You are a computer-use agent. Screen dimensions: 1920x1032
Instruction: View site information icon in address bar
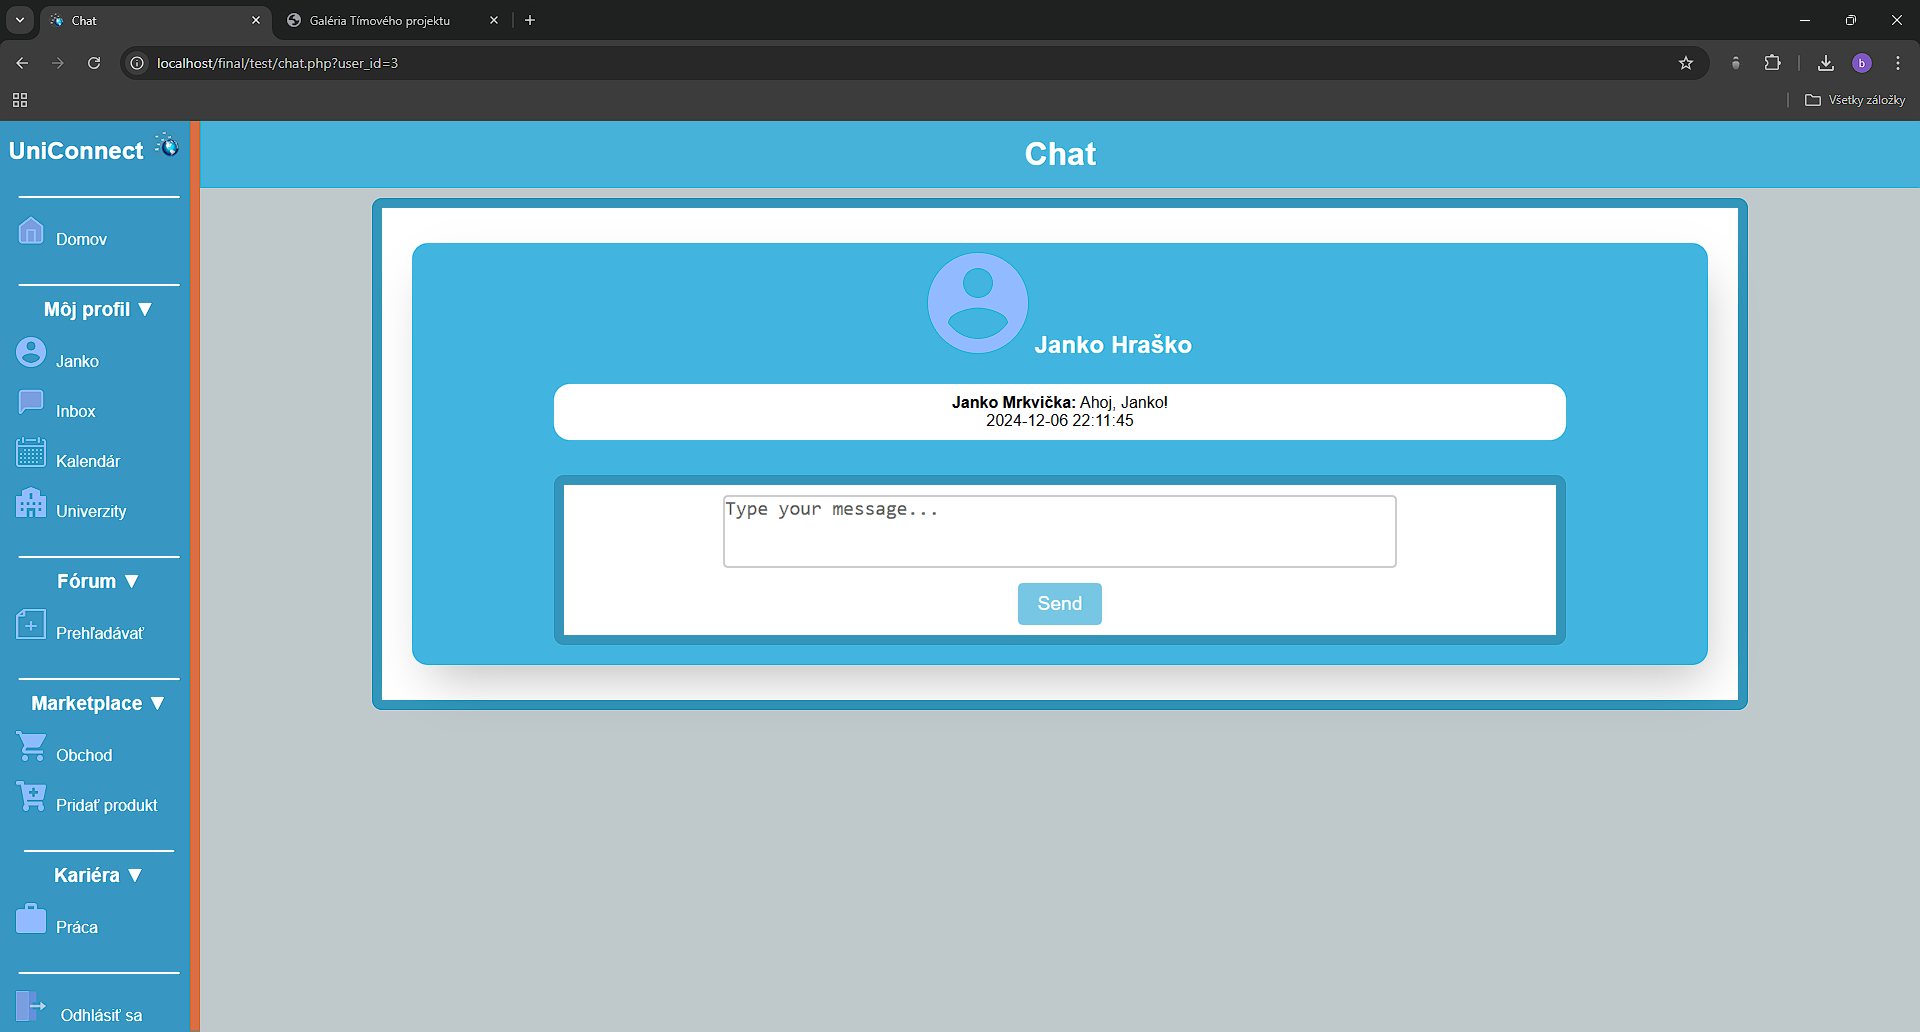tap(138, 63)
